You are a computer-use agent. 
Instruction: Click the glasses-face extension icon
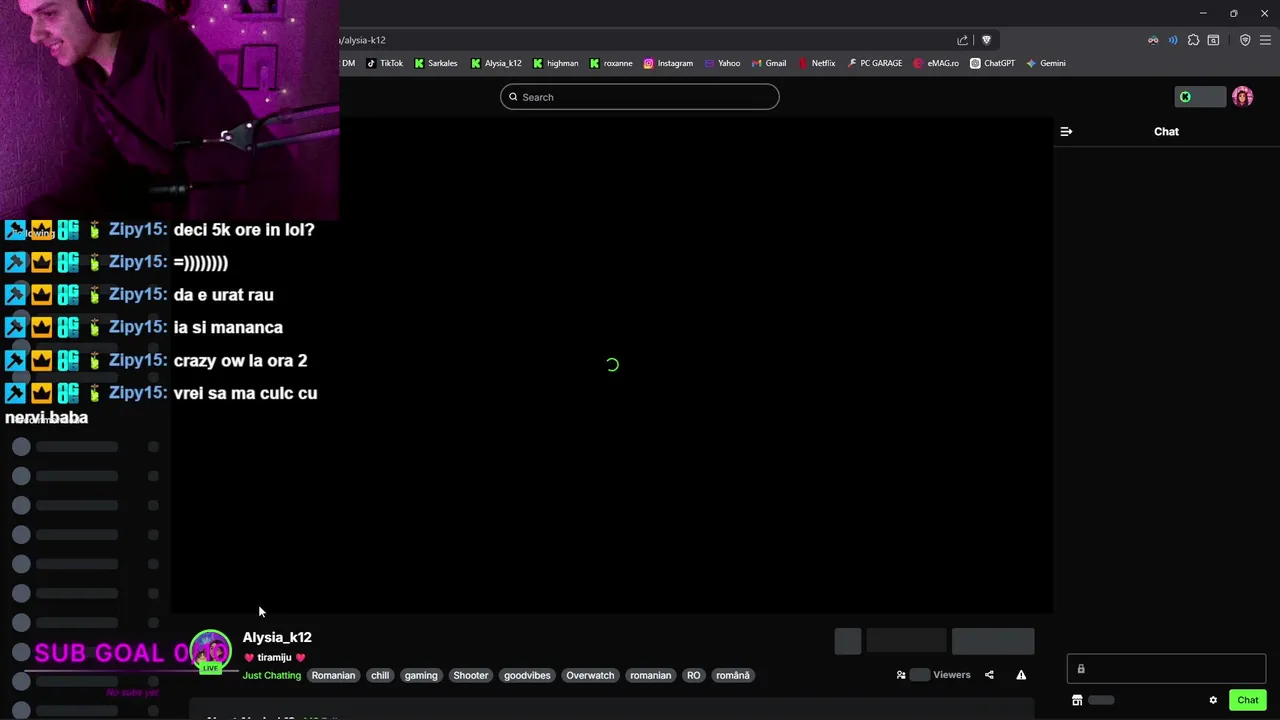1153,40
